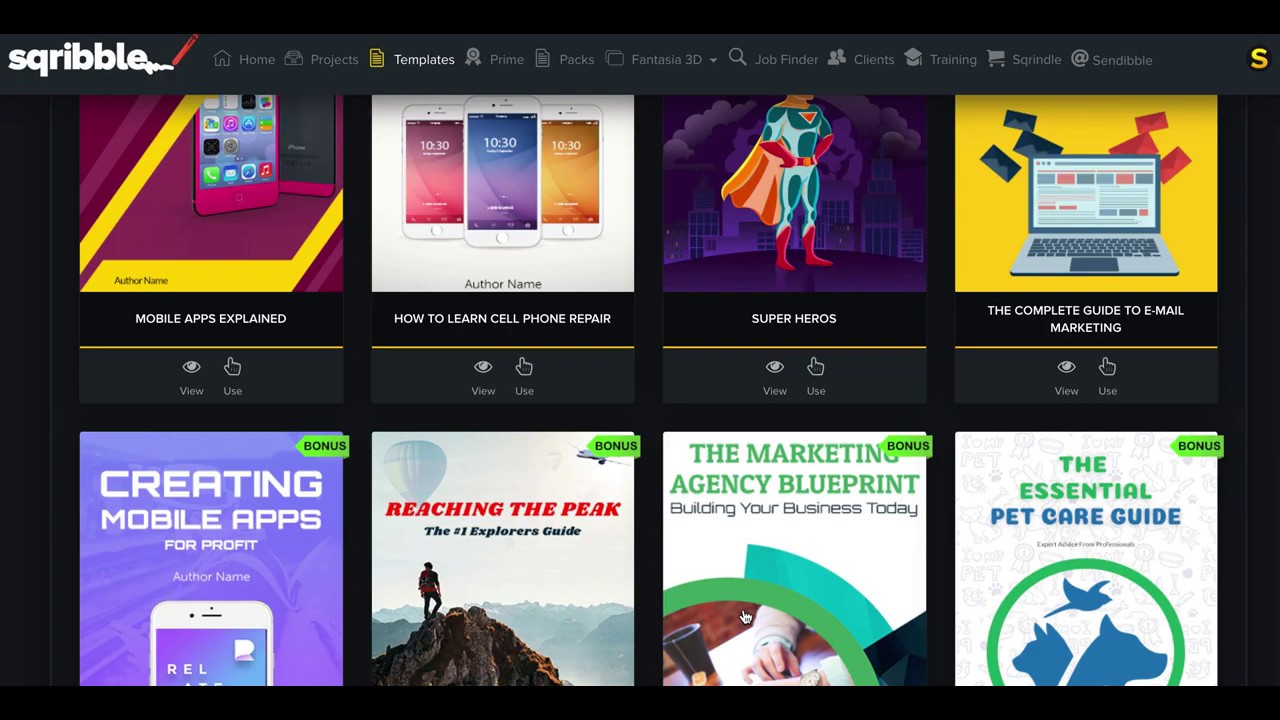Click the Training graduation cap icon
The image size is (1280, 720).
(913, 58)
